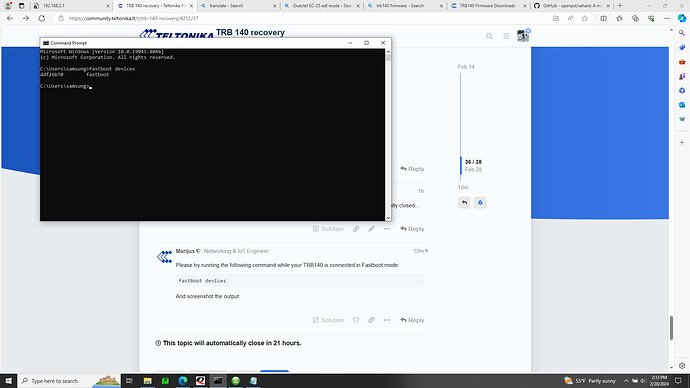Expand ellipsis menu on the upper post

click(387, 229)
